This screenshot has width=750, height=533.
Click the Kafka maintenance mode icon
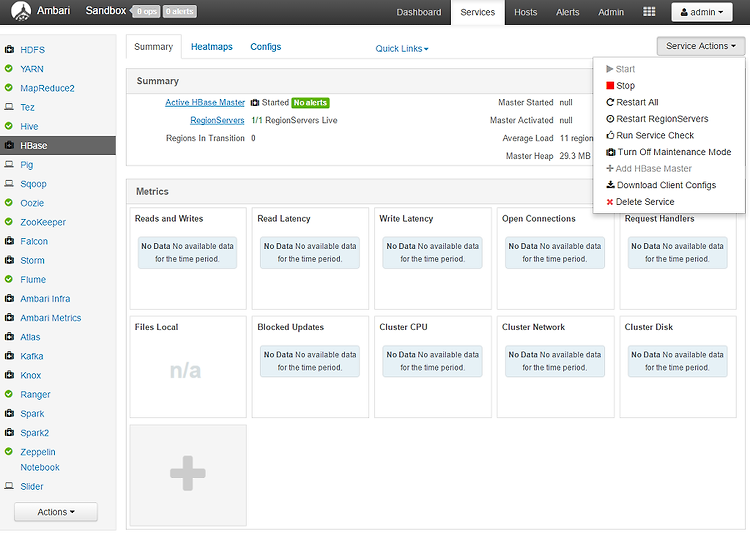tap(9, 355)
